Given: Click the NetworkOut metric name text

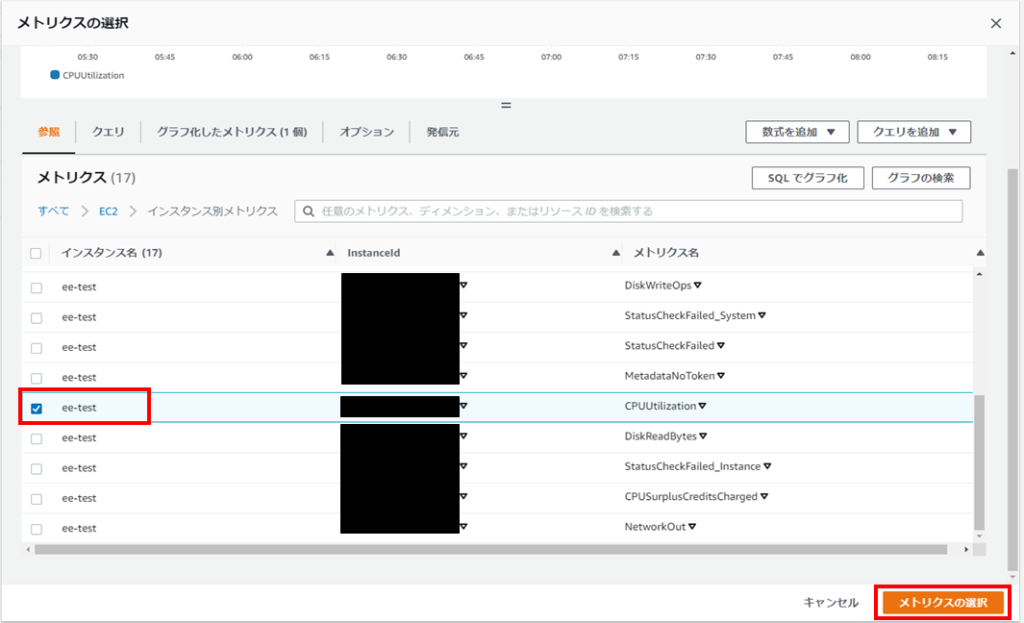Looking at the screenshot, I should (655, 526).
